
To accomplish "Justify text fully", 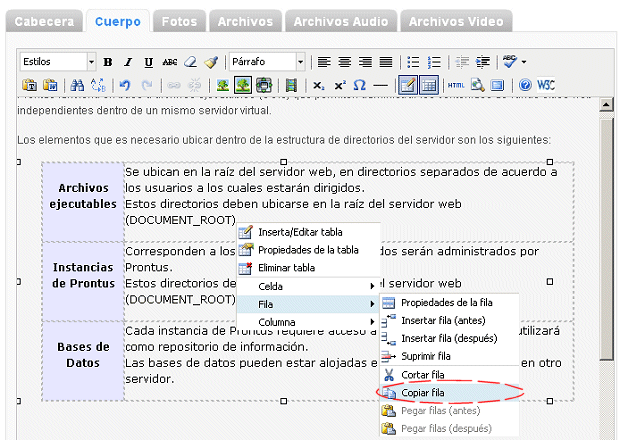I will (x=386, y=62).
